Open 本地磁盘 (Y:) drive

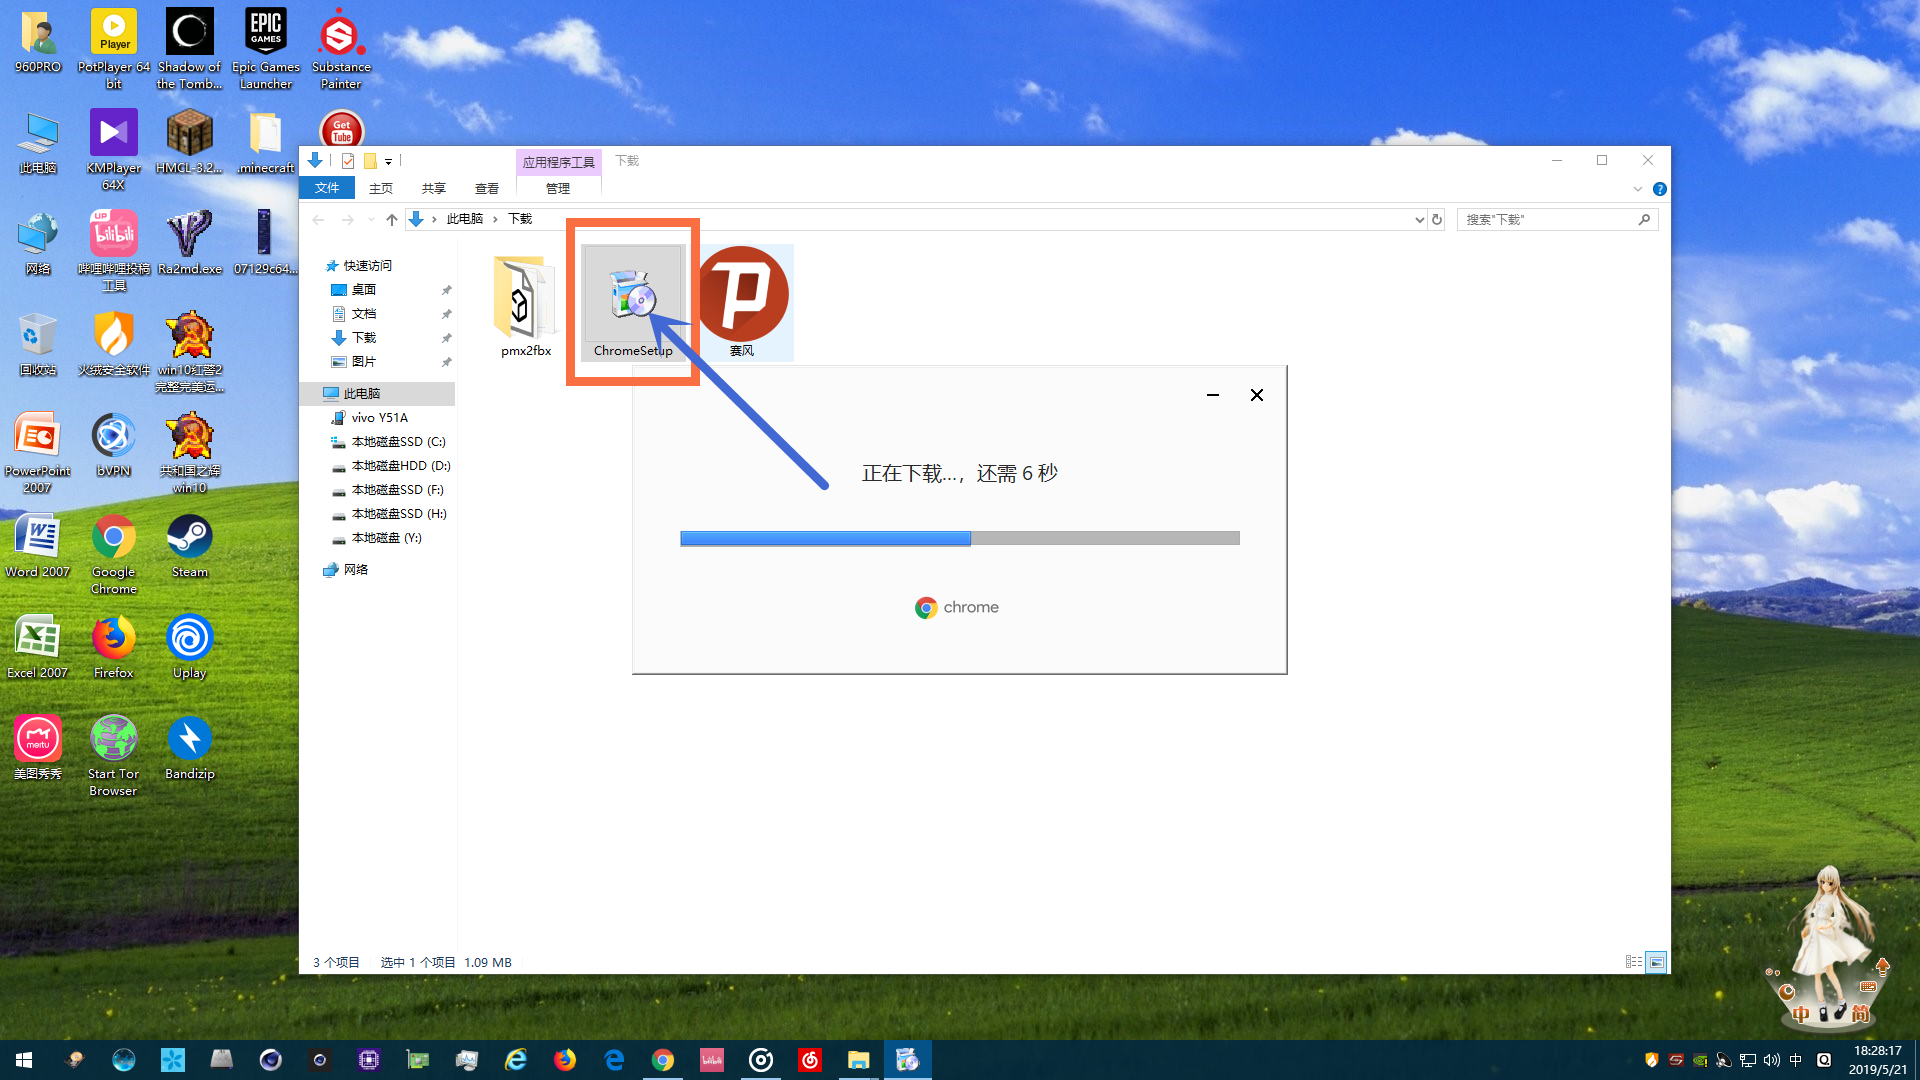[x=386, y=538]
